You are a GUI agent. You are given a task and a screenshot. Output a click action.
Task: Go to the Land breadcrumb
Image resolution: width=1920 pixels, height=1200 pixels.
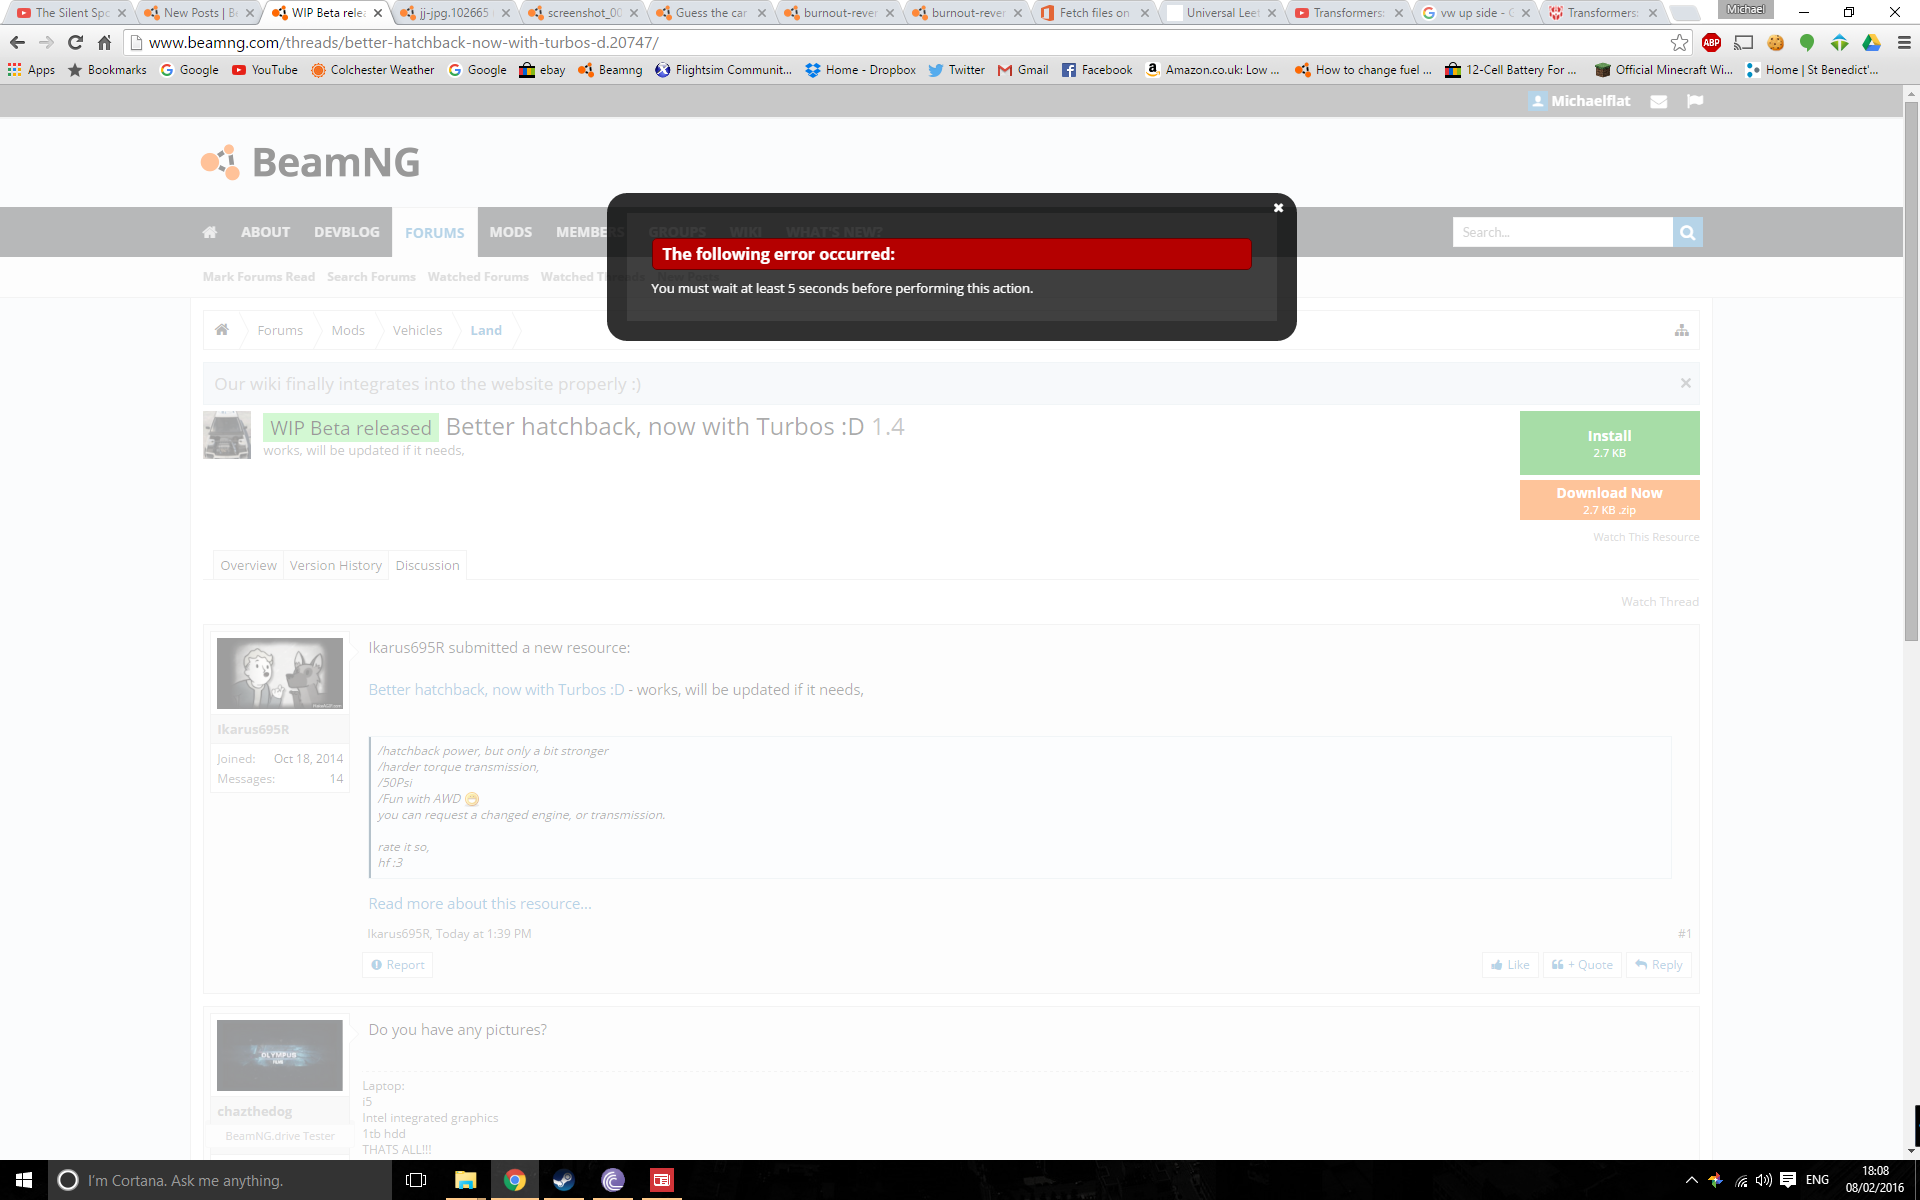pos(486,330)
